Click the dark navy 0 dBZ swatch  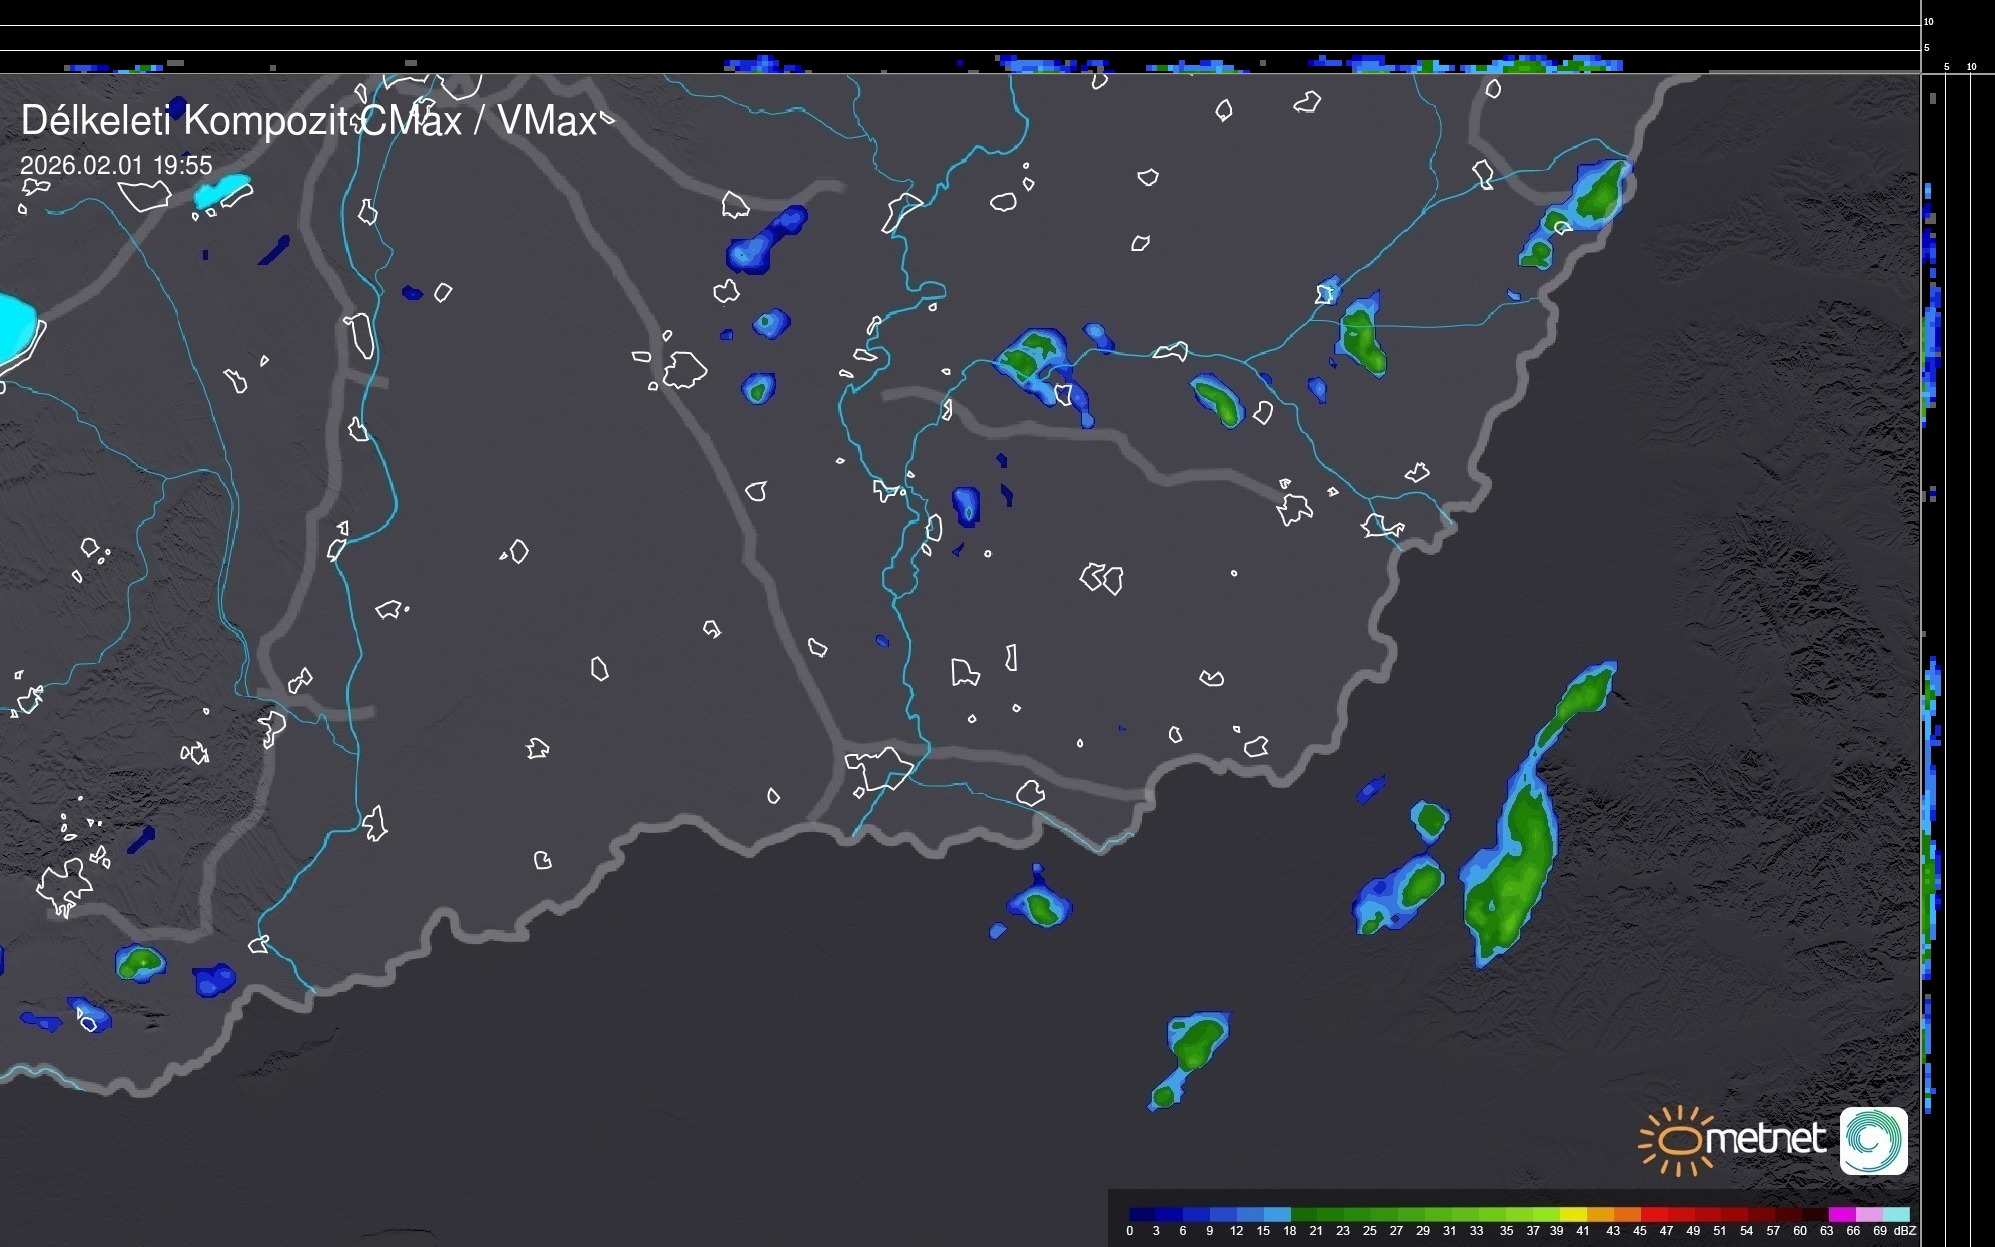[1142, 1214]
